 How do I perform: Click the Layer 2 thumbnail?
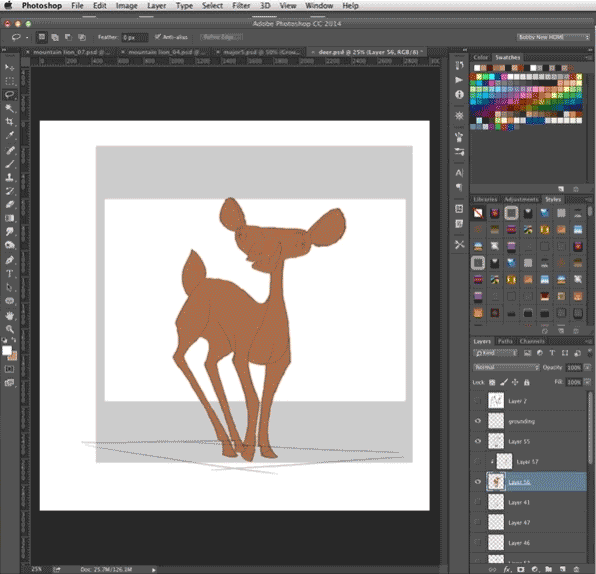tap(496, 401)
